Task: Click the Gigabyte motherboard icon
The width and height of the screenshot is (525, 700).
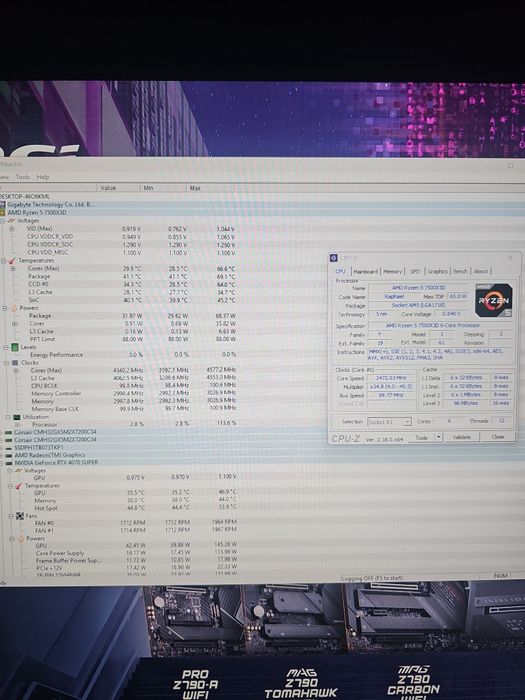Action: click(x=3, y=205)
